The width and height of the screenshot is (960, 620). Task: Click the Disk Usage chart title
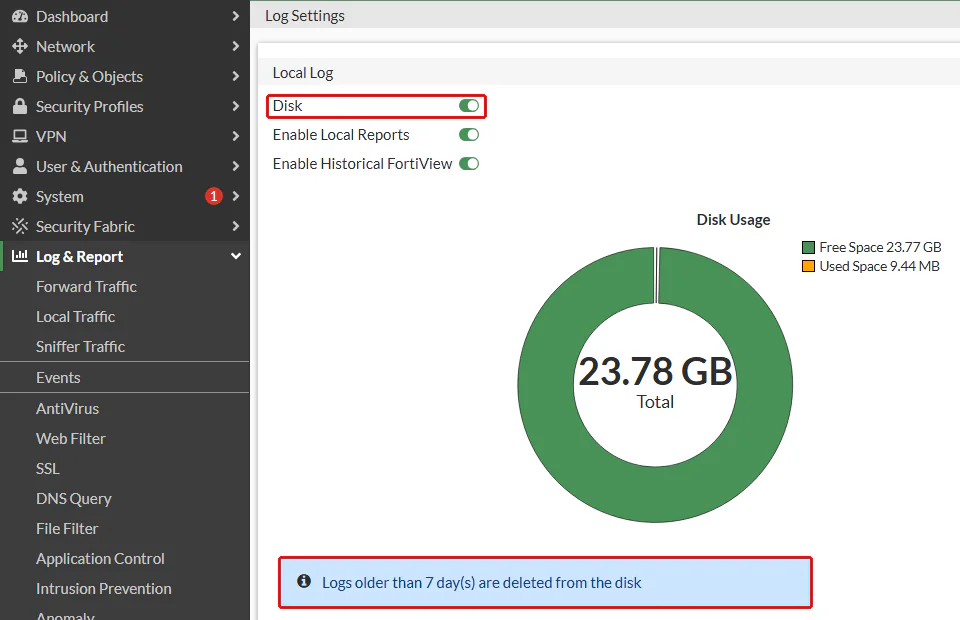733,220
